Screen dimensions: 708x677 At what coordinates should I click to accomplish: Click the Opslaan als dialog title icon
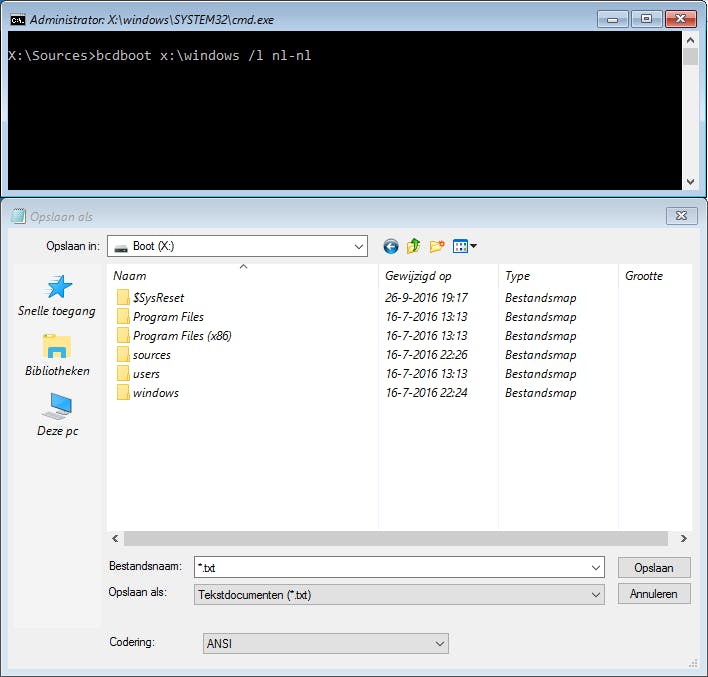click(x=19, y=216)
